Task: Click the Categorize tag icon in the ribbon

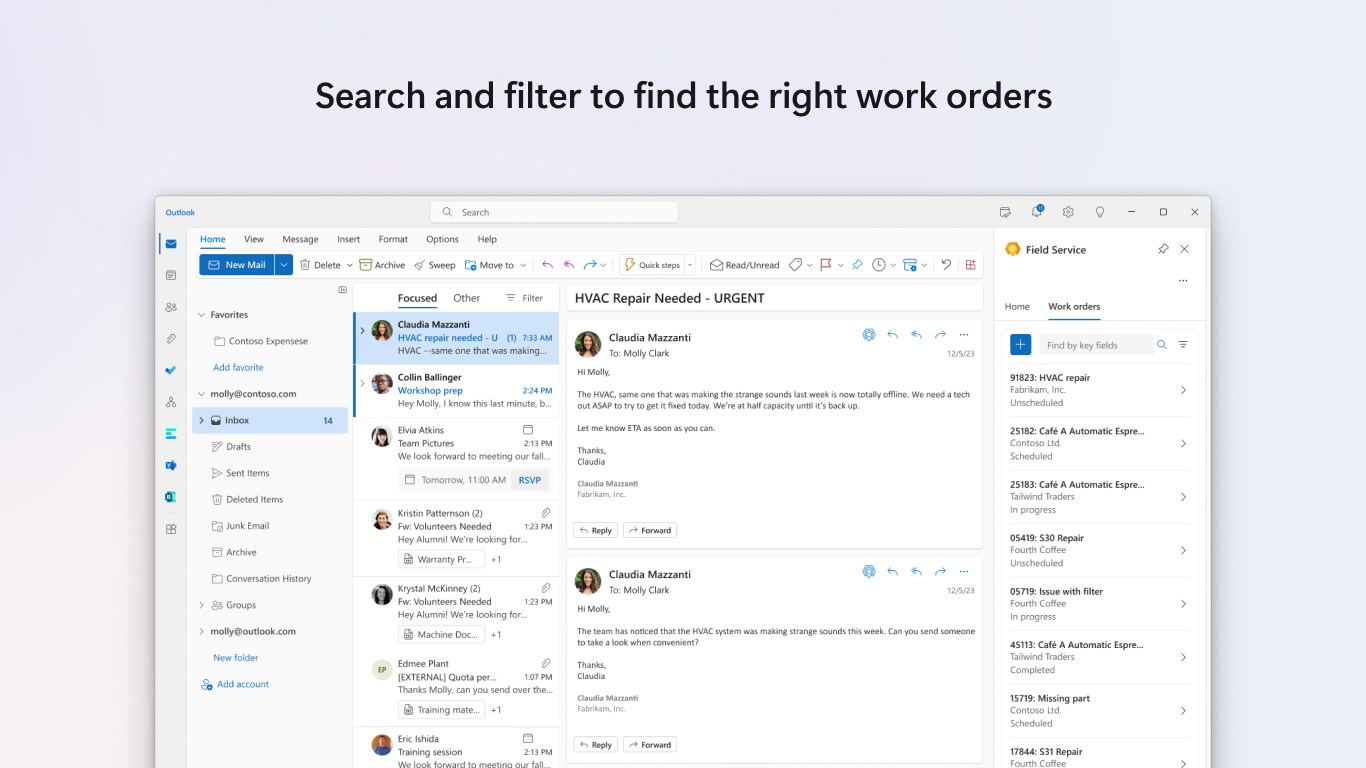Action: (795, 265)
